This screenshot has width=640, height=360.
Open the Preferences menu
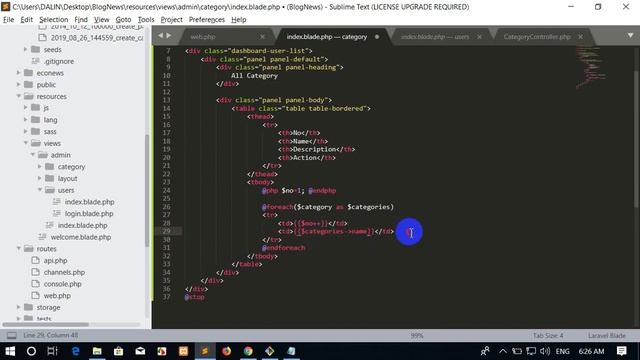[207, 20]
